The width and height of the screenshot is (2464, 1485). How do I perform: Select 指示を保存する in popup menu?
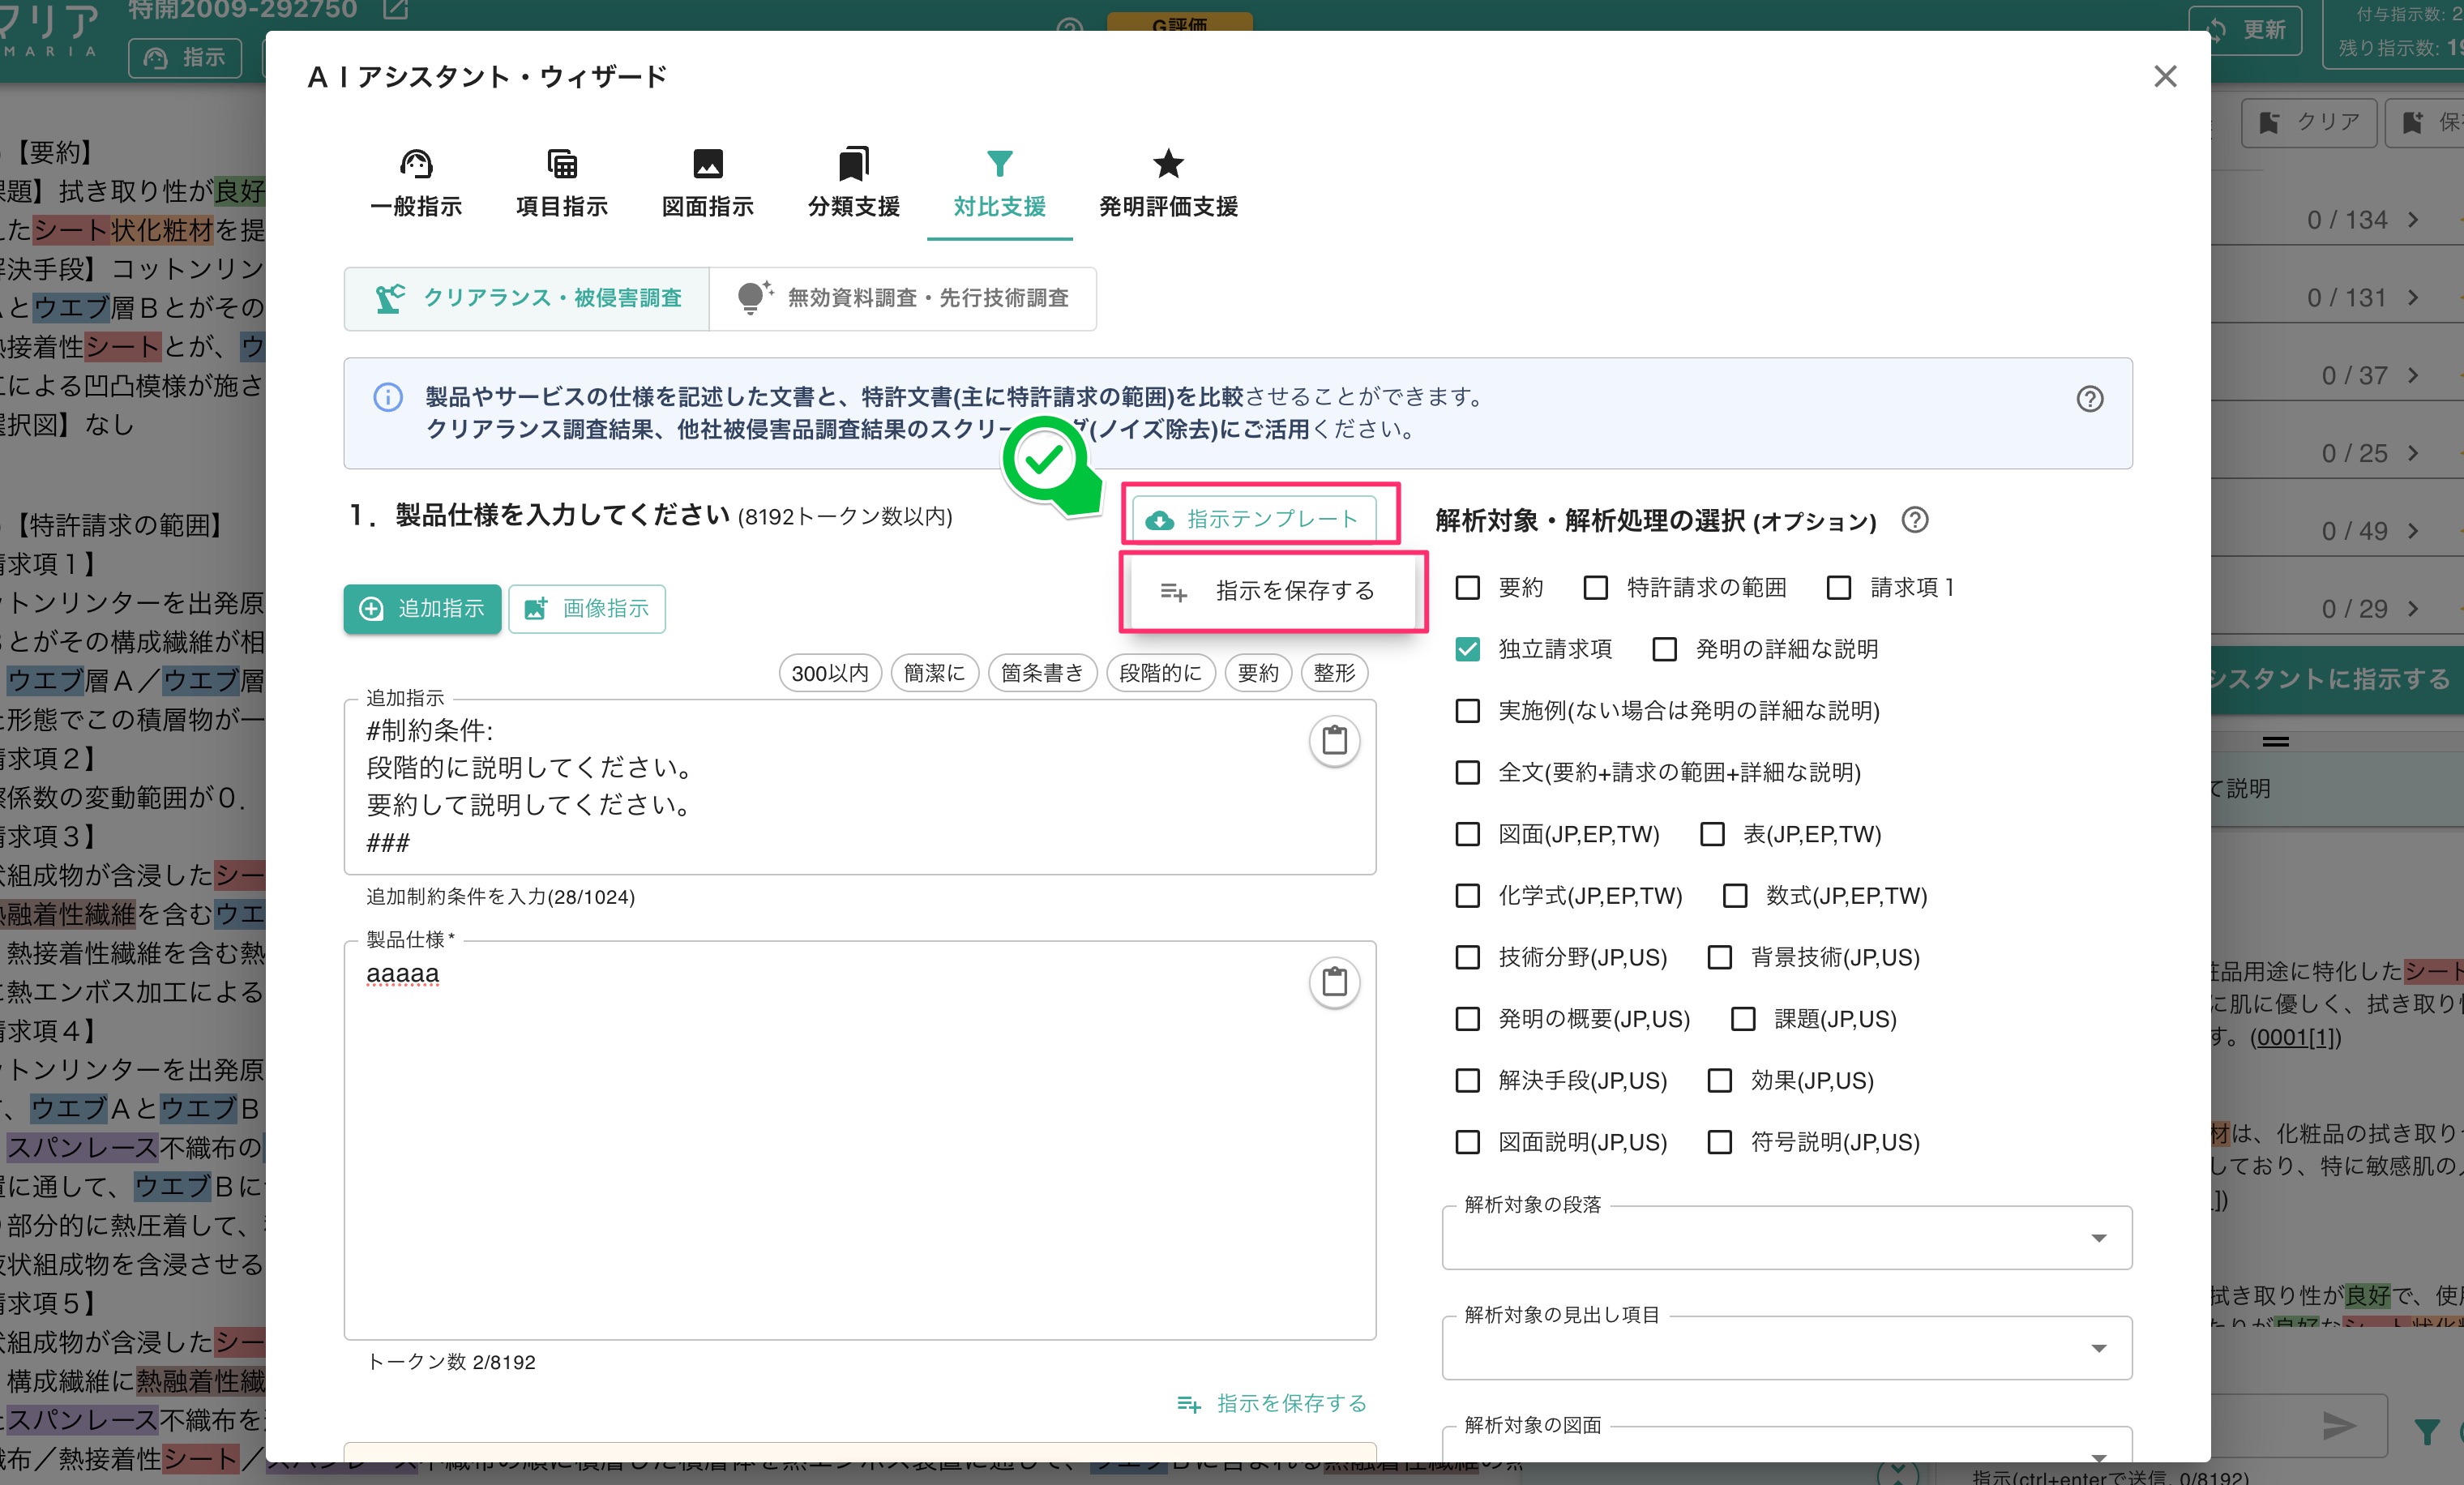(1273, 591)
